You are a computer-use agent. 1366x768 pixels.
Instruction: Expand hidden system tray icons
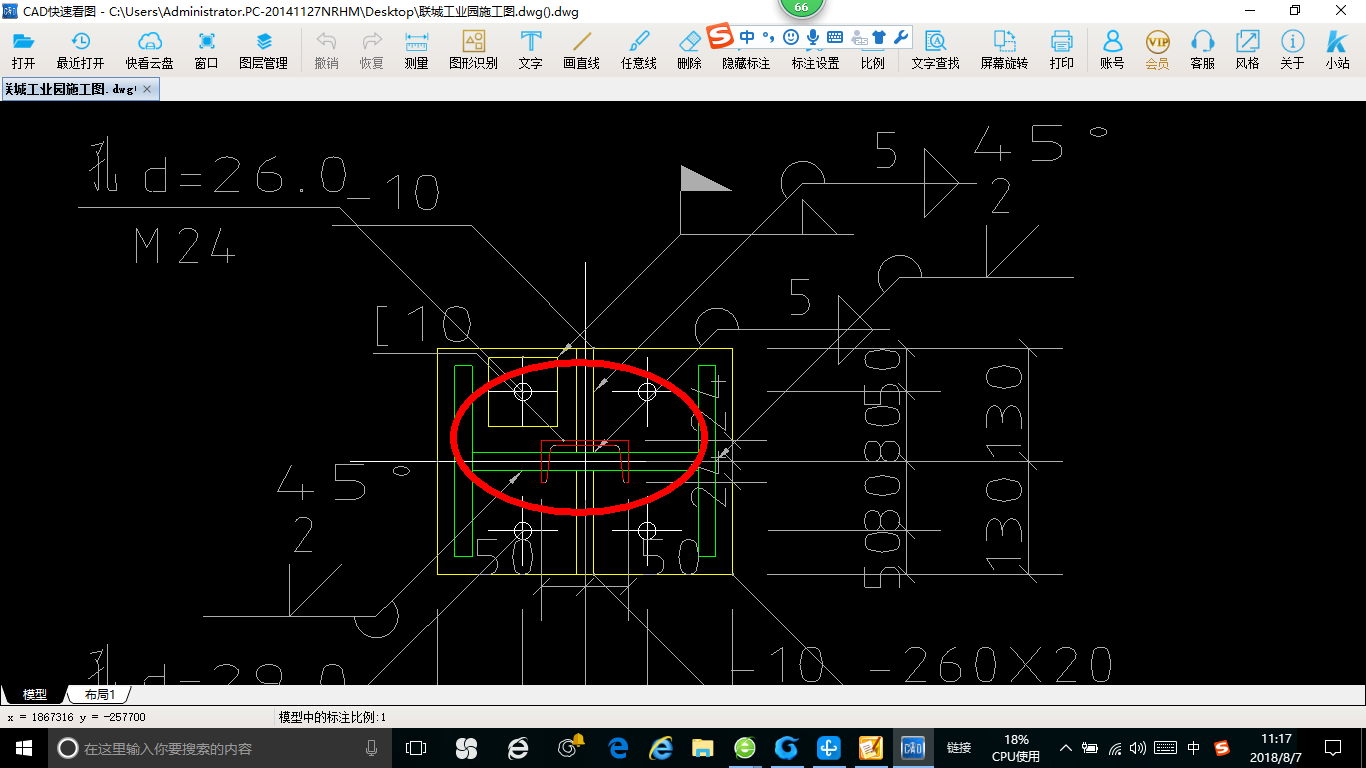(1066, 747)
